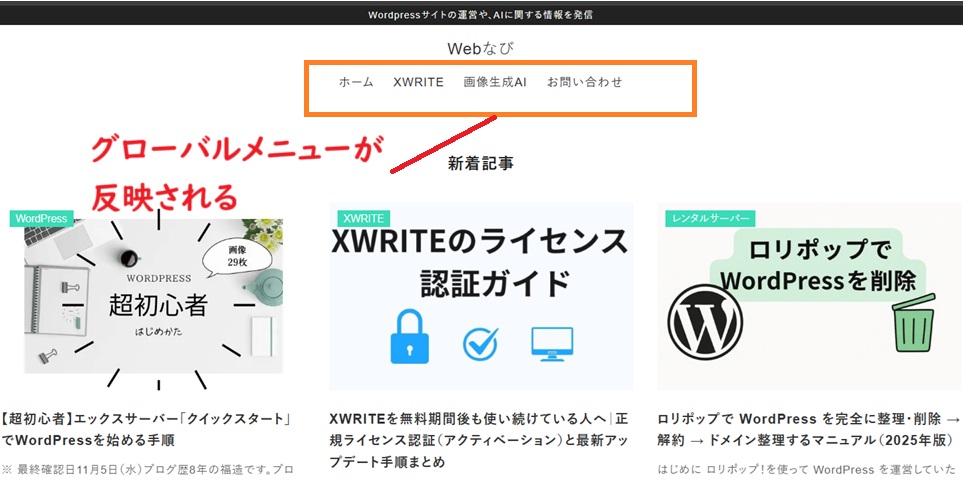This screenshot has height=481, width=963.
Task: Click the blue monitor icon in the license guide image
Action: point(555,342)
